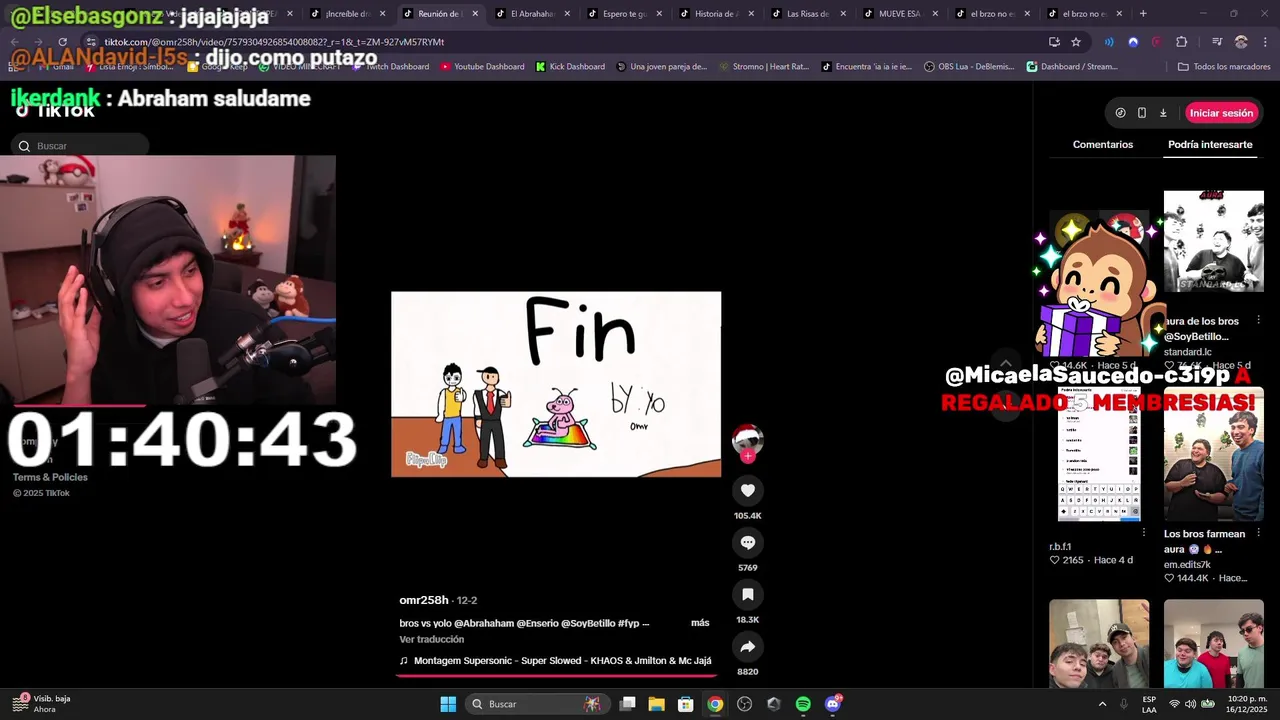
Task: Open comments via the speech bubble icon
Action: click(747, 542)
